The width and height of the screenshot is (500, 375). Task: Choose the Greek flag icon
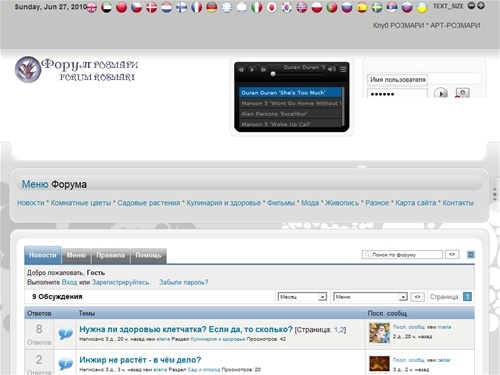tap(227, 7)
